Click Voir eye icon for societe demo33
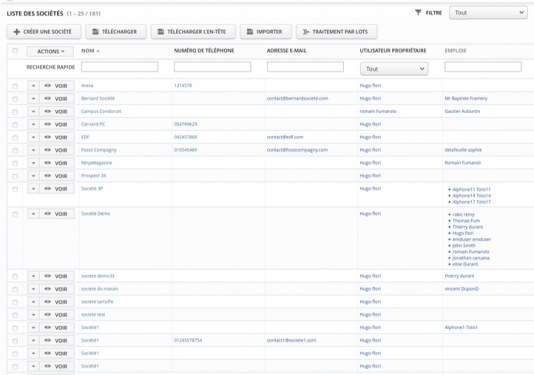The image size is (534, 375). [47, 276]
